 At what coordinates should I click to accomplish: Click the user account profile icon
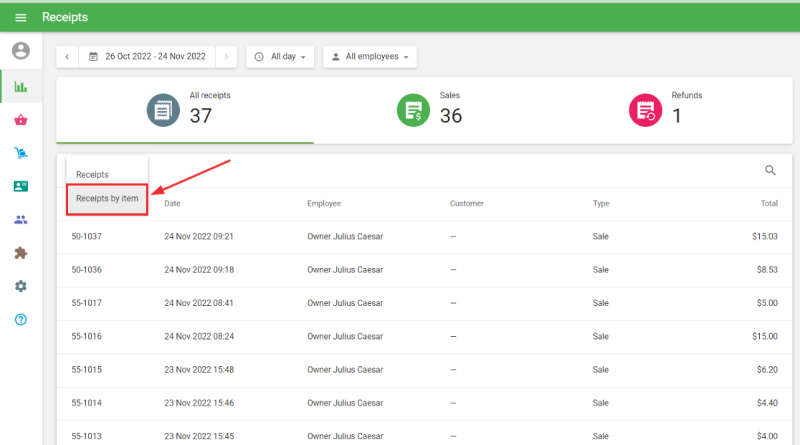(20, 51)
